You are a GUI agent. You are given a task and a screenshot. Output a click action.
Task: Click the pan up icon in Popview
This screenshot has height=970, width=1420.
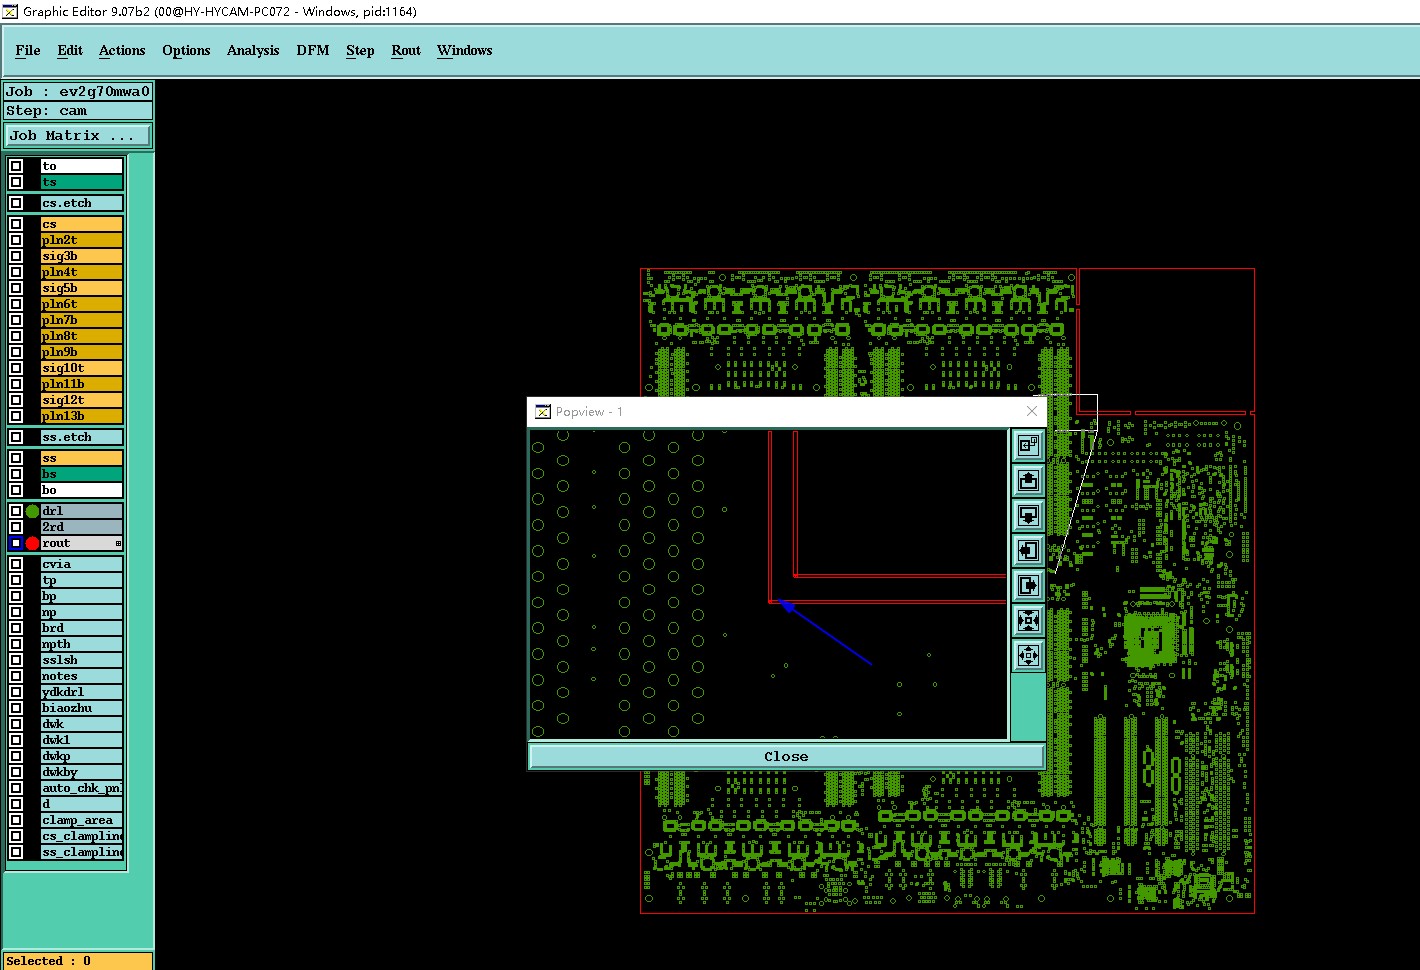coord(1028,481)
